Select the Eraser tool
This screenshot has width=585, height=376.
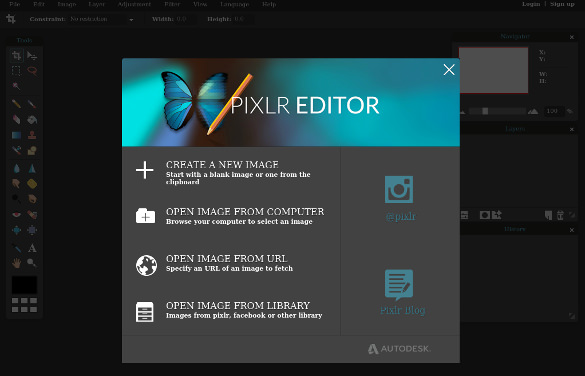(x=16, y=119)
